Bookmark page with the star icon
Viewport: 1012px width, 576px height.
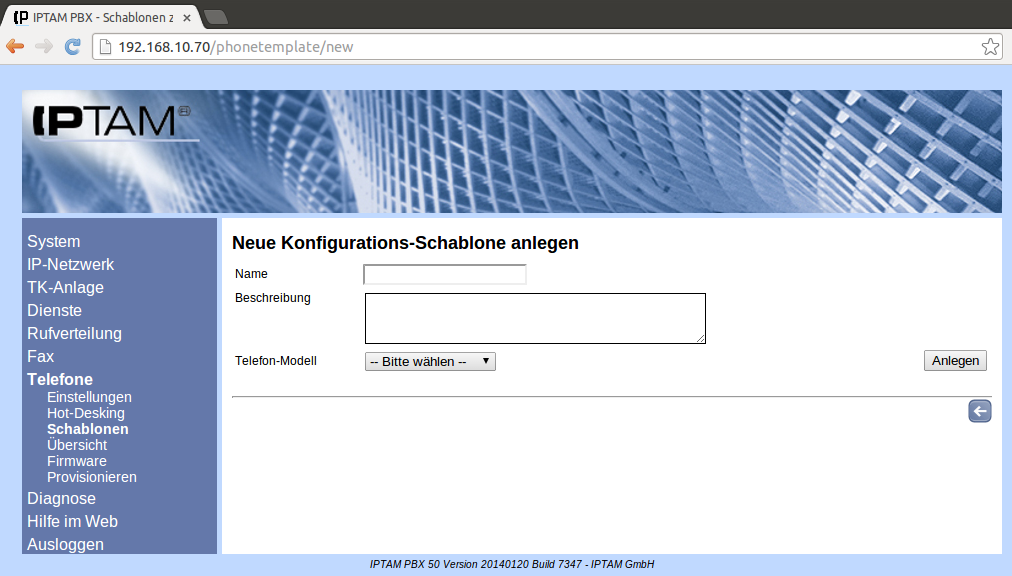989,46
